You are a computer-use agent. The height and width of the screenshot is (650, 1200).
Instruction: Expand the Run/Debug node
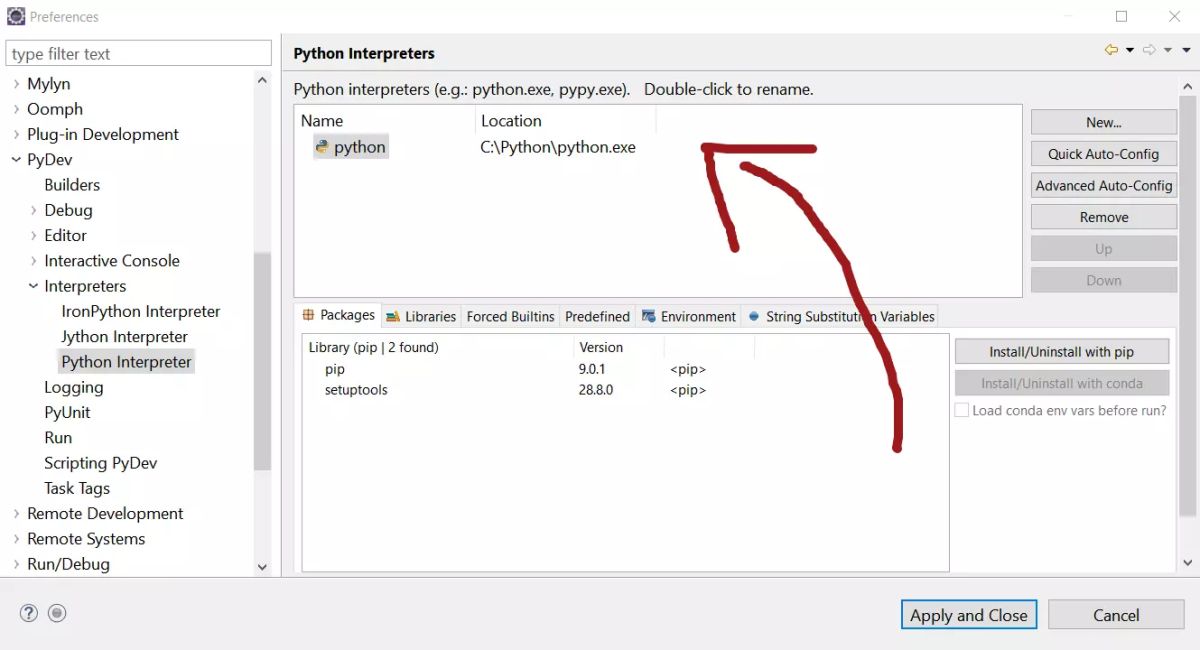coord(16,564)
